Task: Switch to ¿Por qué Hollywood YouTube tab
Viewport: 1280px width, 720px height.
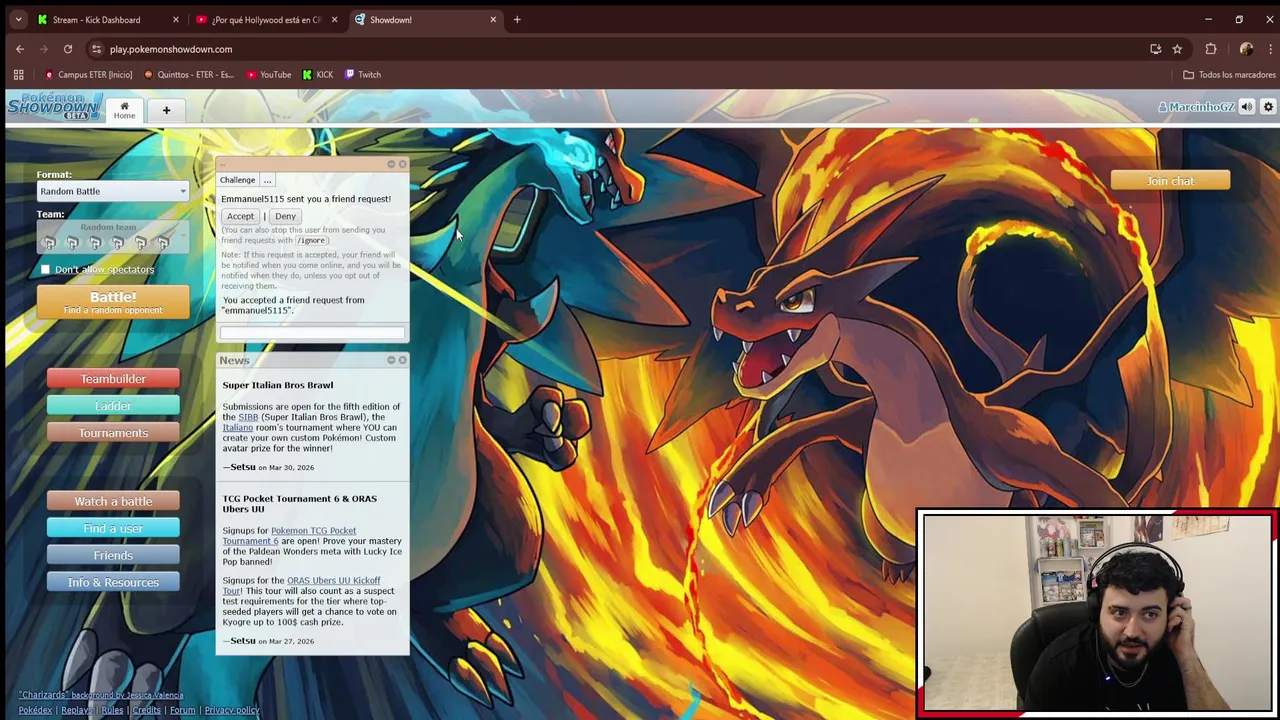Action: click(x=266, y=19)
